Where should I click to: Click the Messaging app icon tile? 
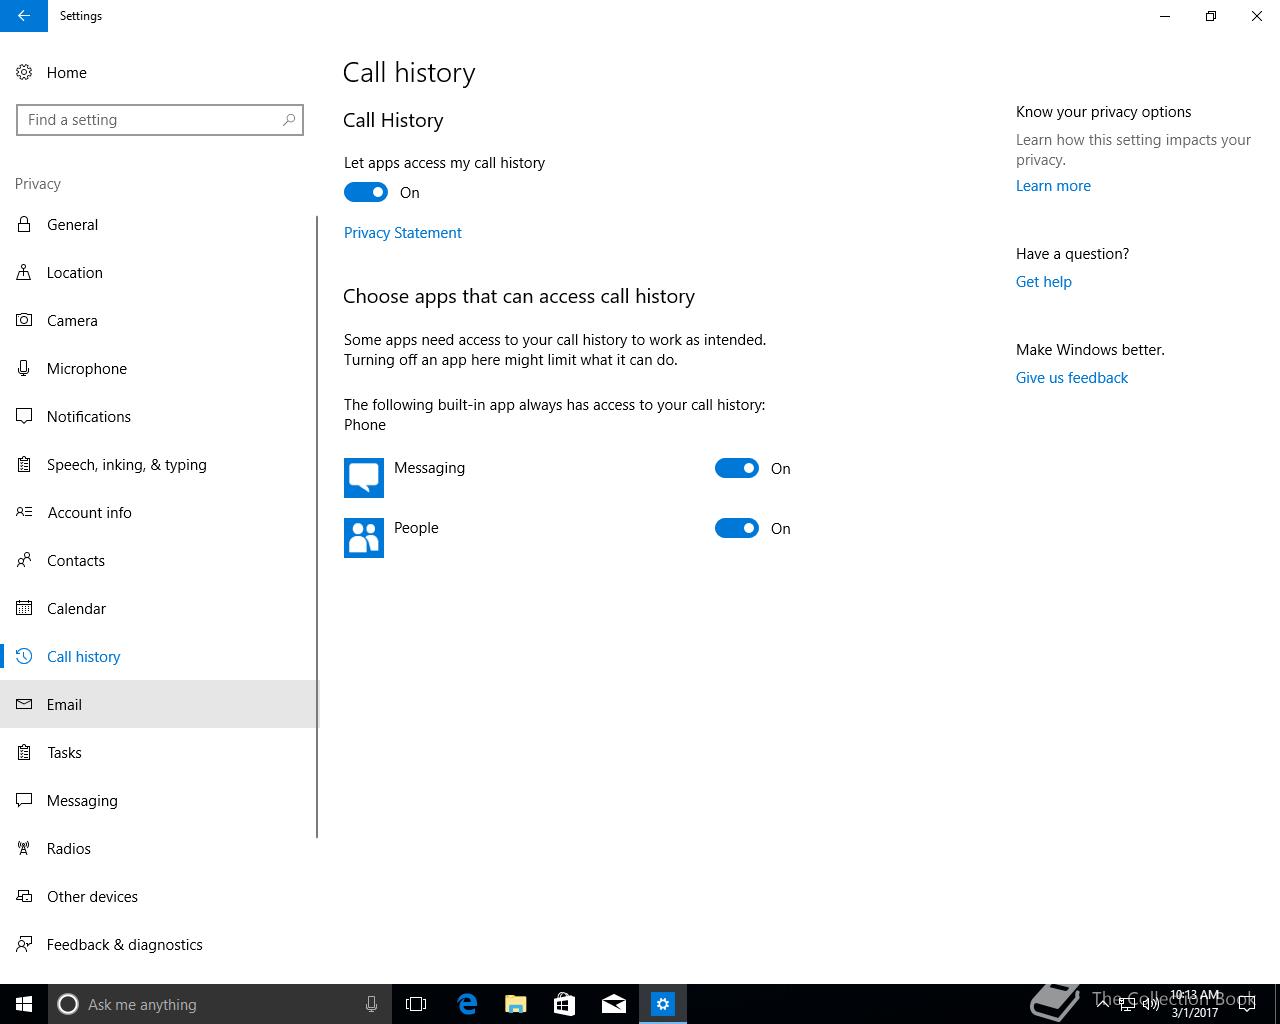point(364,478)
